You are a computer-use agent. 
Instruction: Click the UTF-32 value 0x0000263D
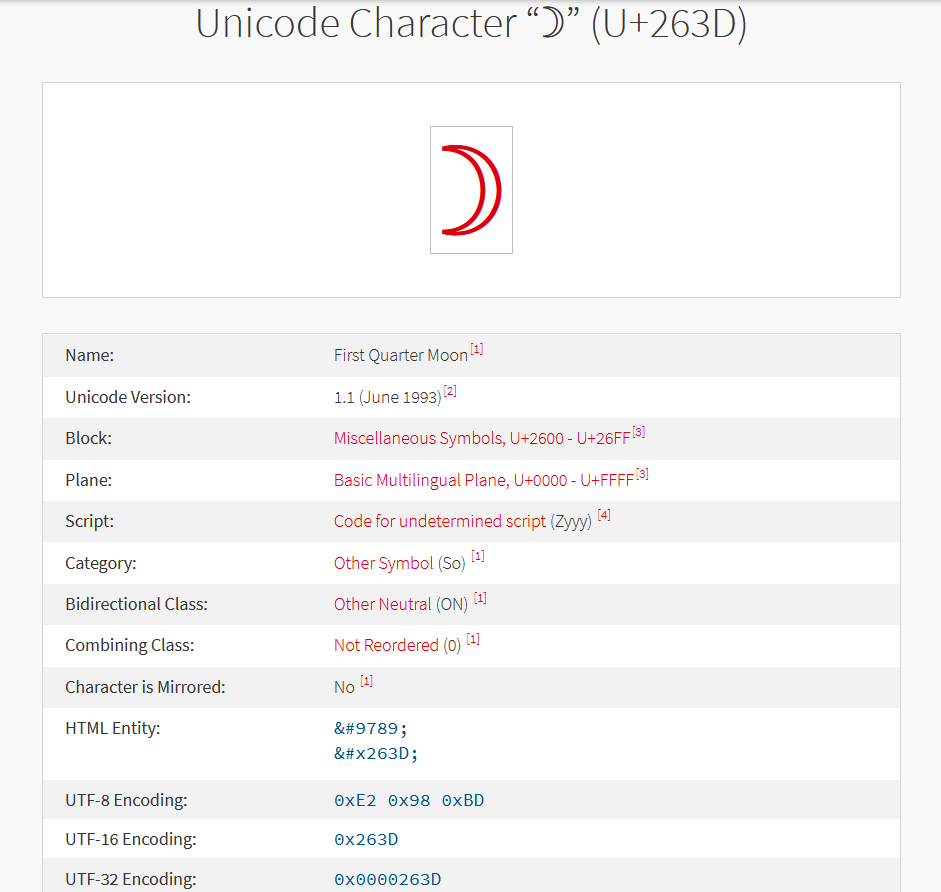tap(388, 879)
